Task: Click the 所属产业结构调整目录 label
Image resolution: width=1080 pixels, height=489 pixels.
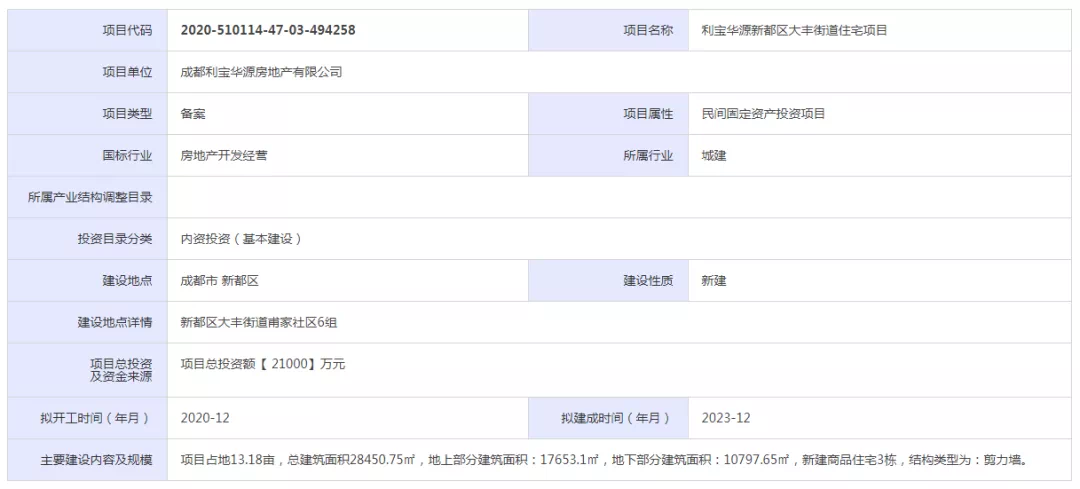Action: click(x=90, y=198)
